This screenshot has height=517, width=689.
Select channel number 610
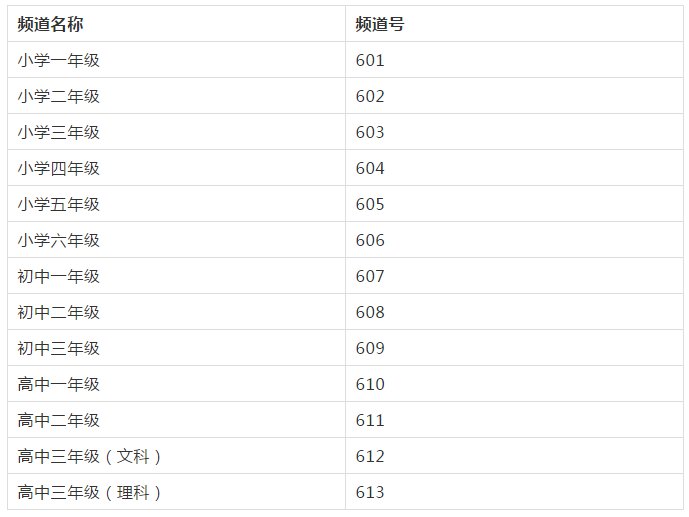pyautogui.click(x=370, y=384)
